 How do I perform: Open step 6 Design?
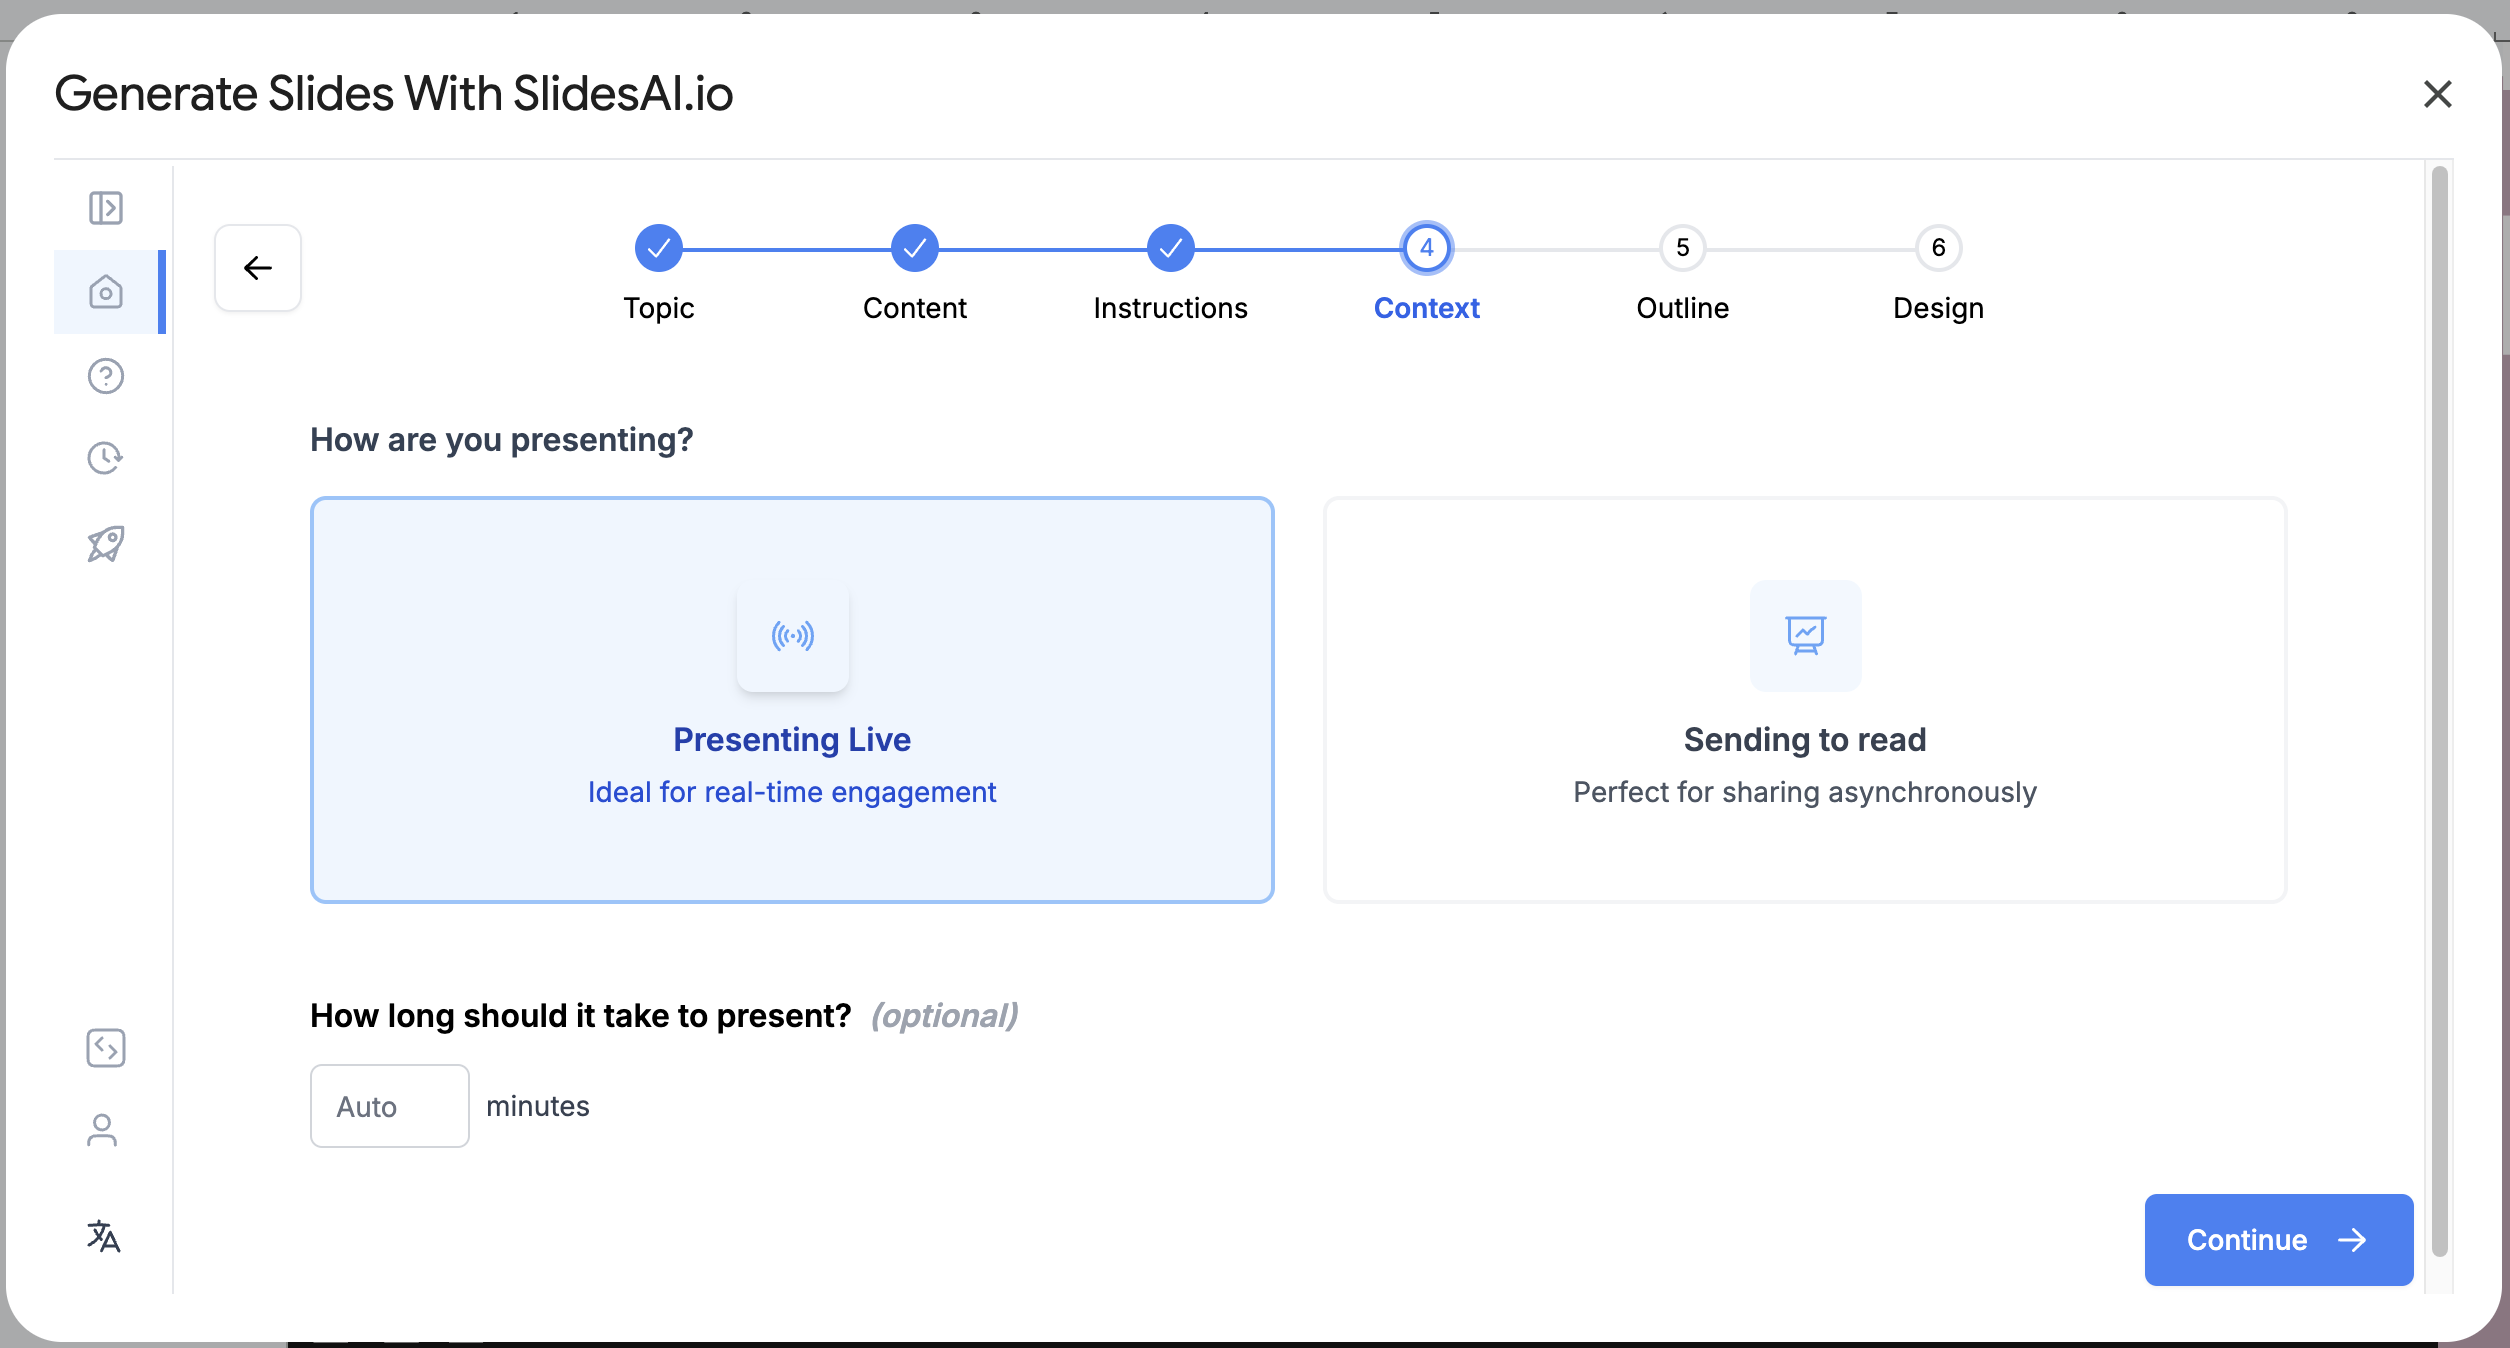point(1938,248)
